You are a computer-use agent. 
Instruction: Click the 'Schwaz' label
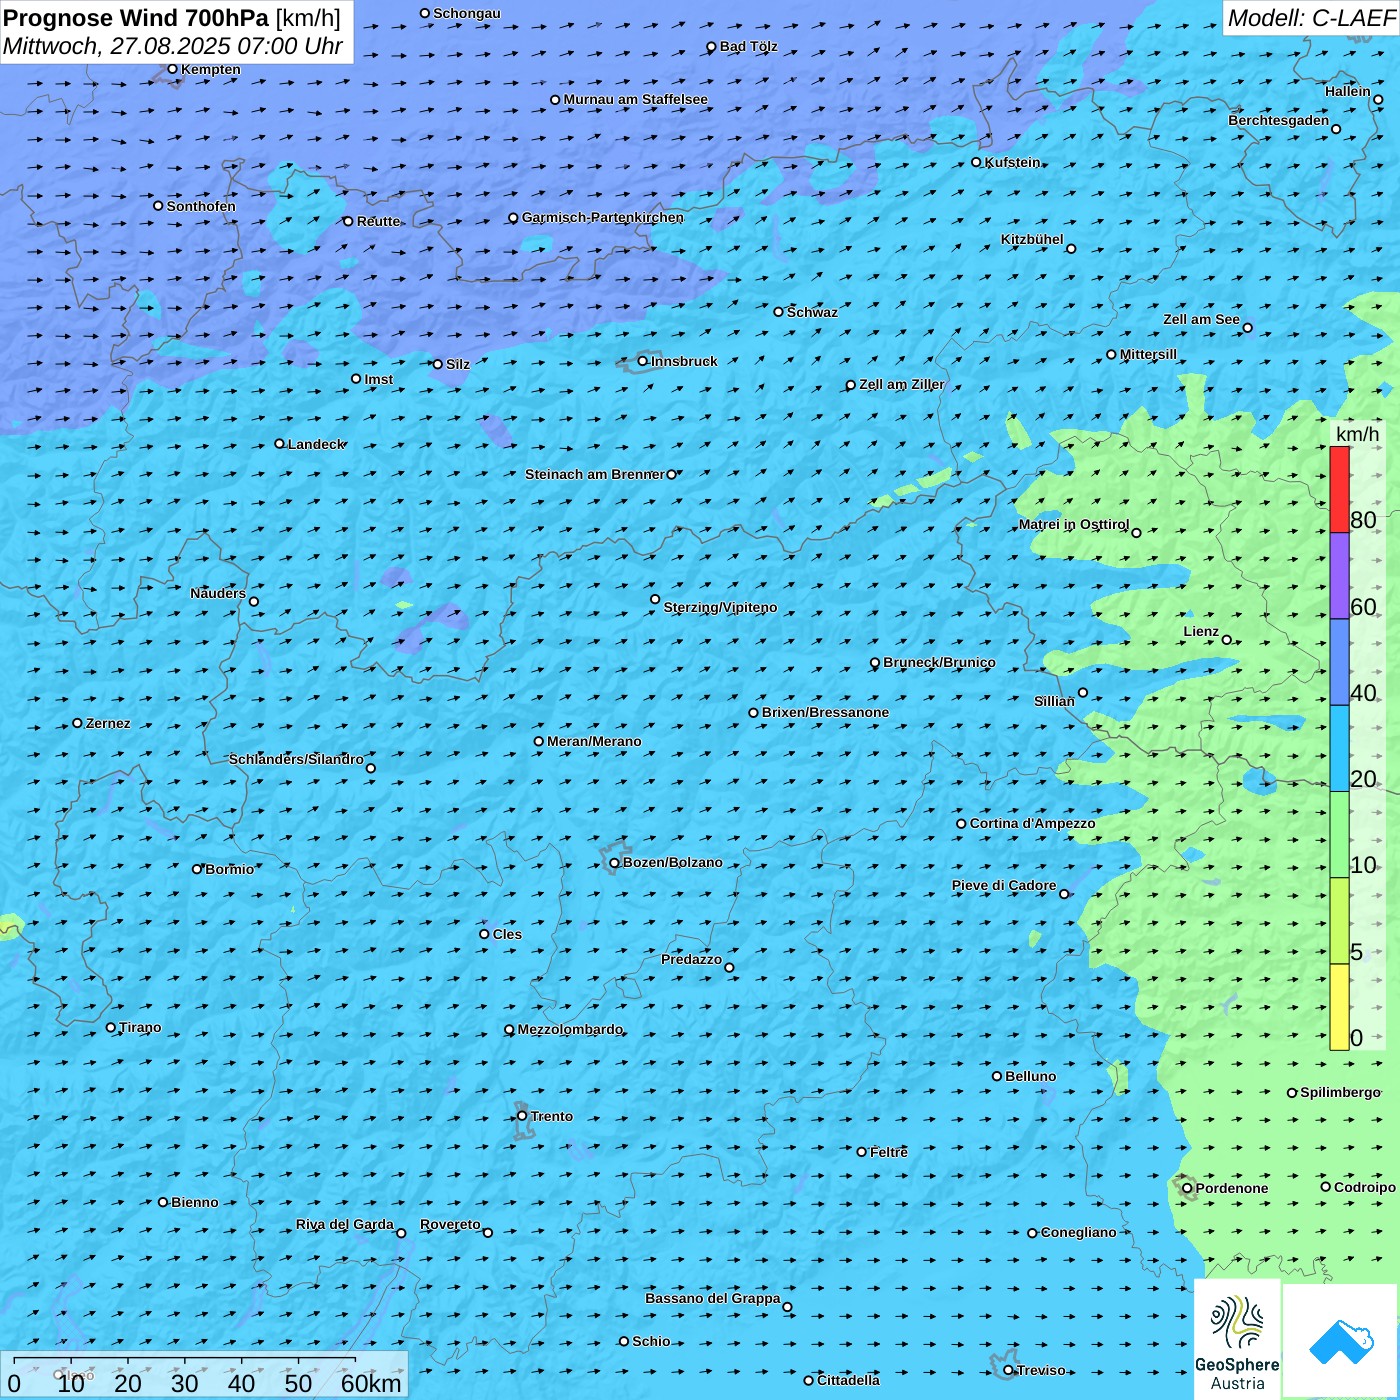point(812,312)
